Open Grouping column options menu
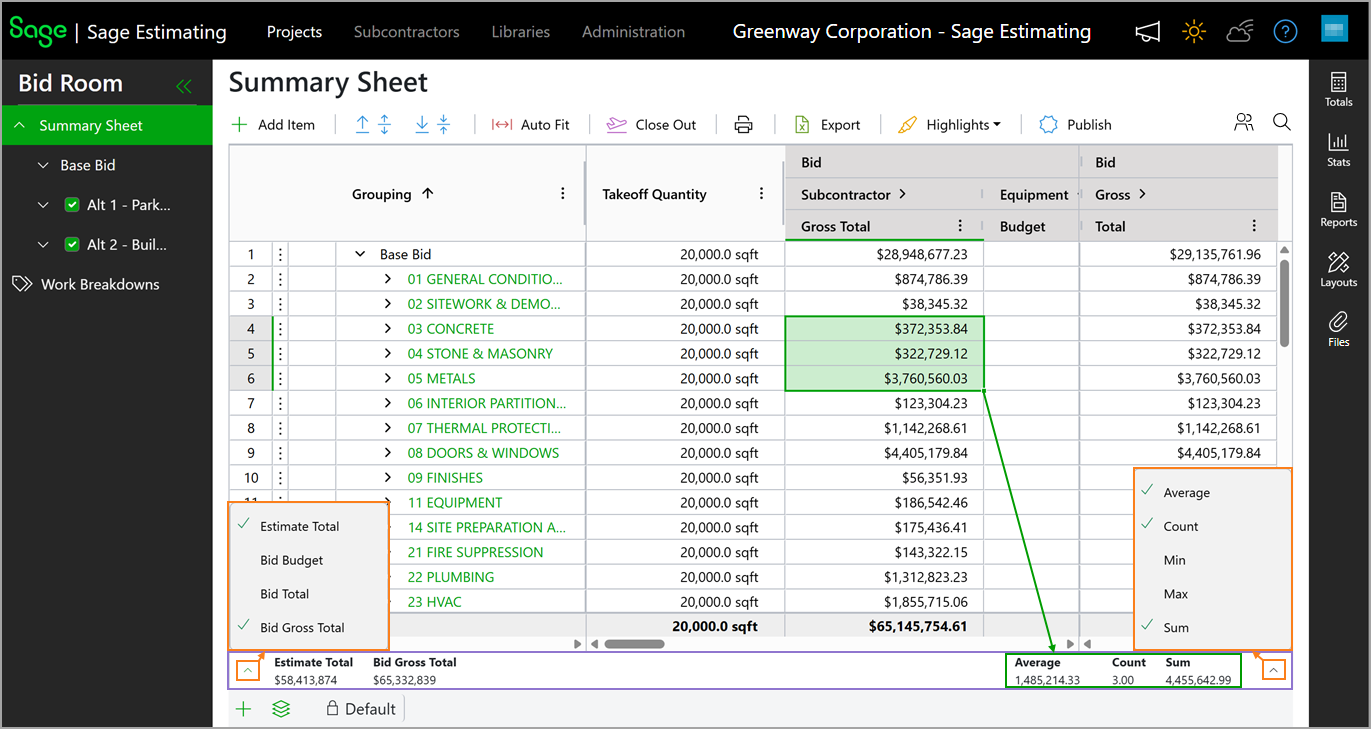The image size is (1371, 729). (x=563, y=194)
